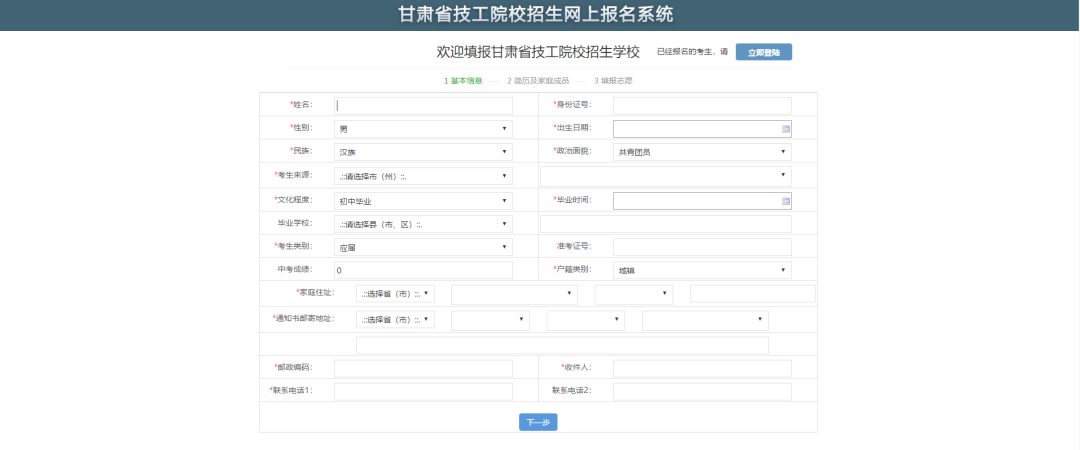Select step 3 填报志愿 tab
Image resolution: width=1080 pixels, height=450 pixels.
(613, 81)
